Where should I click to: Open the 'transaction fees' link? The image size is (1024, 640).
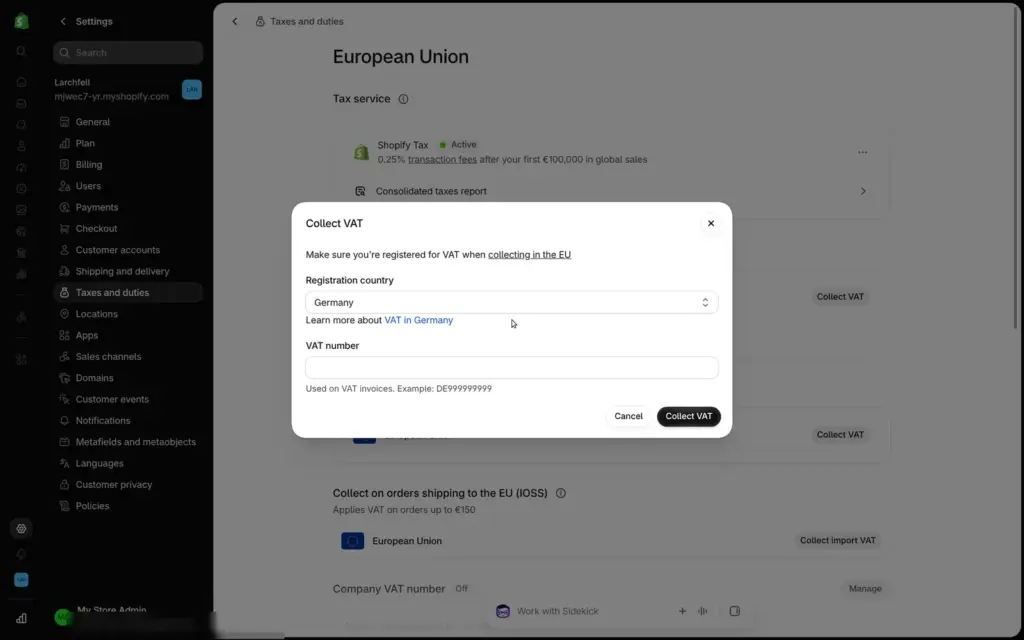(442, 159)
